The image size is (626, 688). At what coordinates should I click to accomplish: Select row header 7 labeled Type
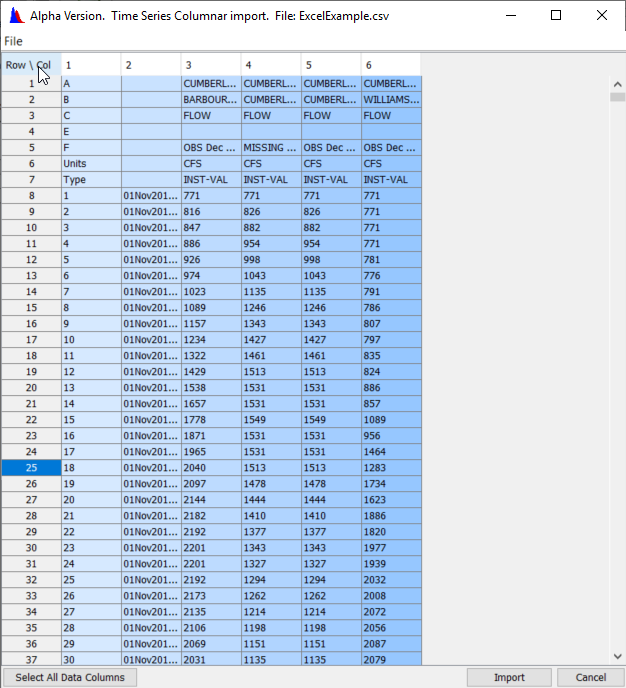tap(30, 179)
